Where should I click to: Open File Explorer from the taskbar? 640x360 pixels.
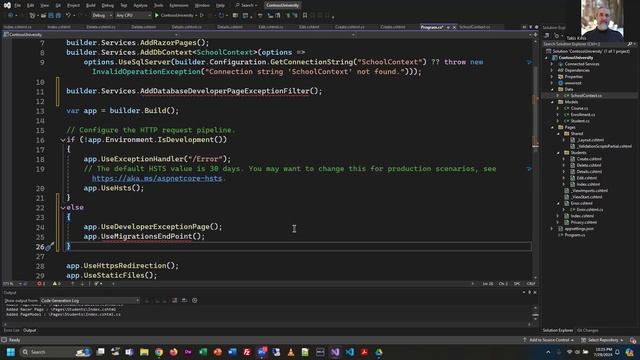[x=144, y=352]
